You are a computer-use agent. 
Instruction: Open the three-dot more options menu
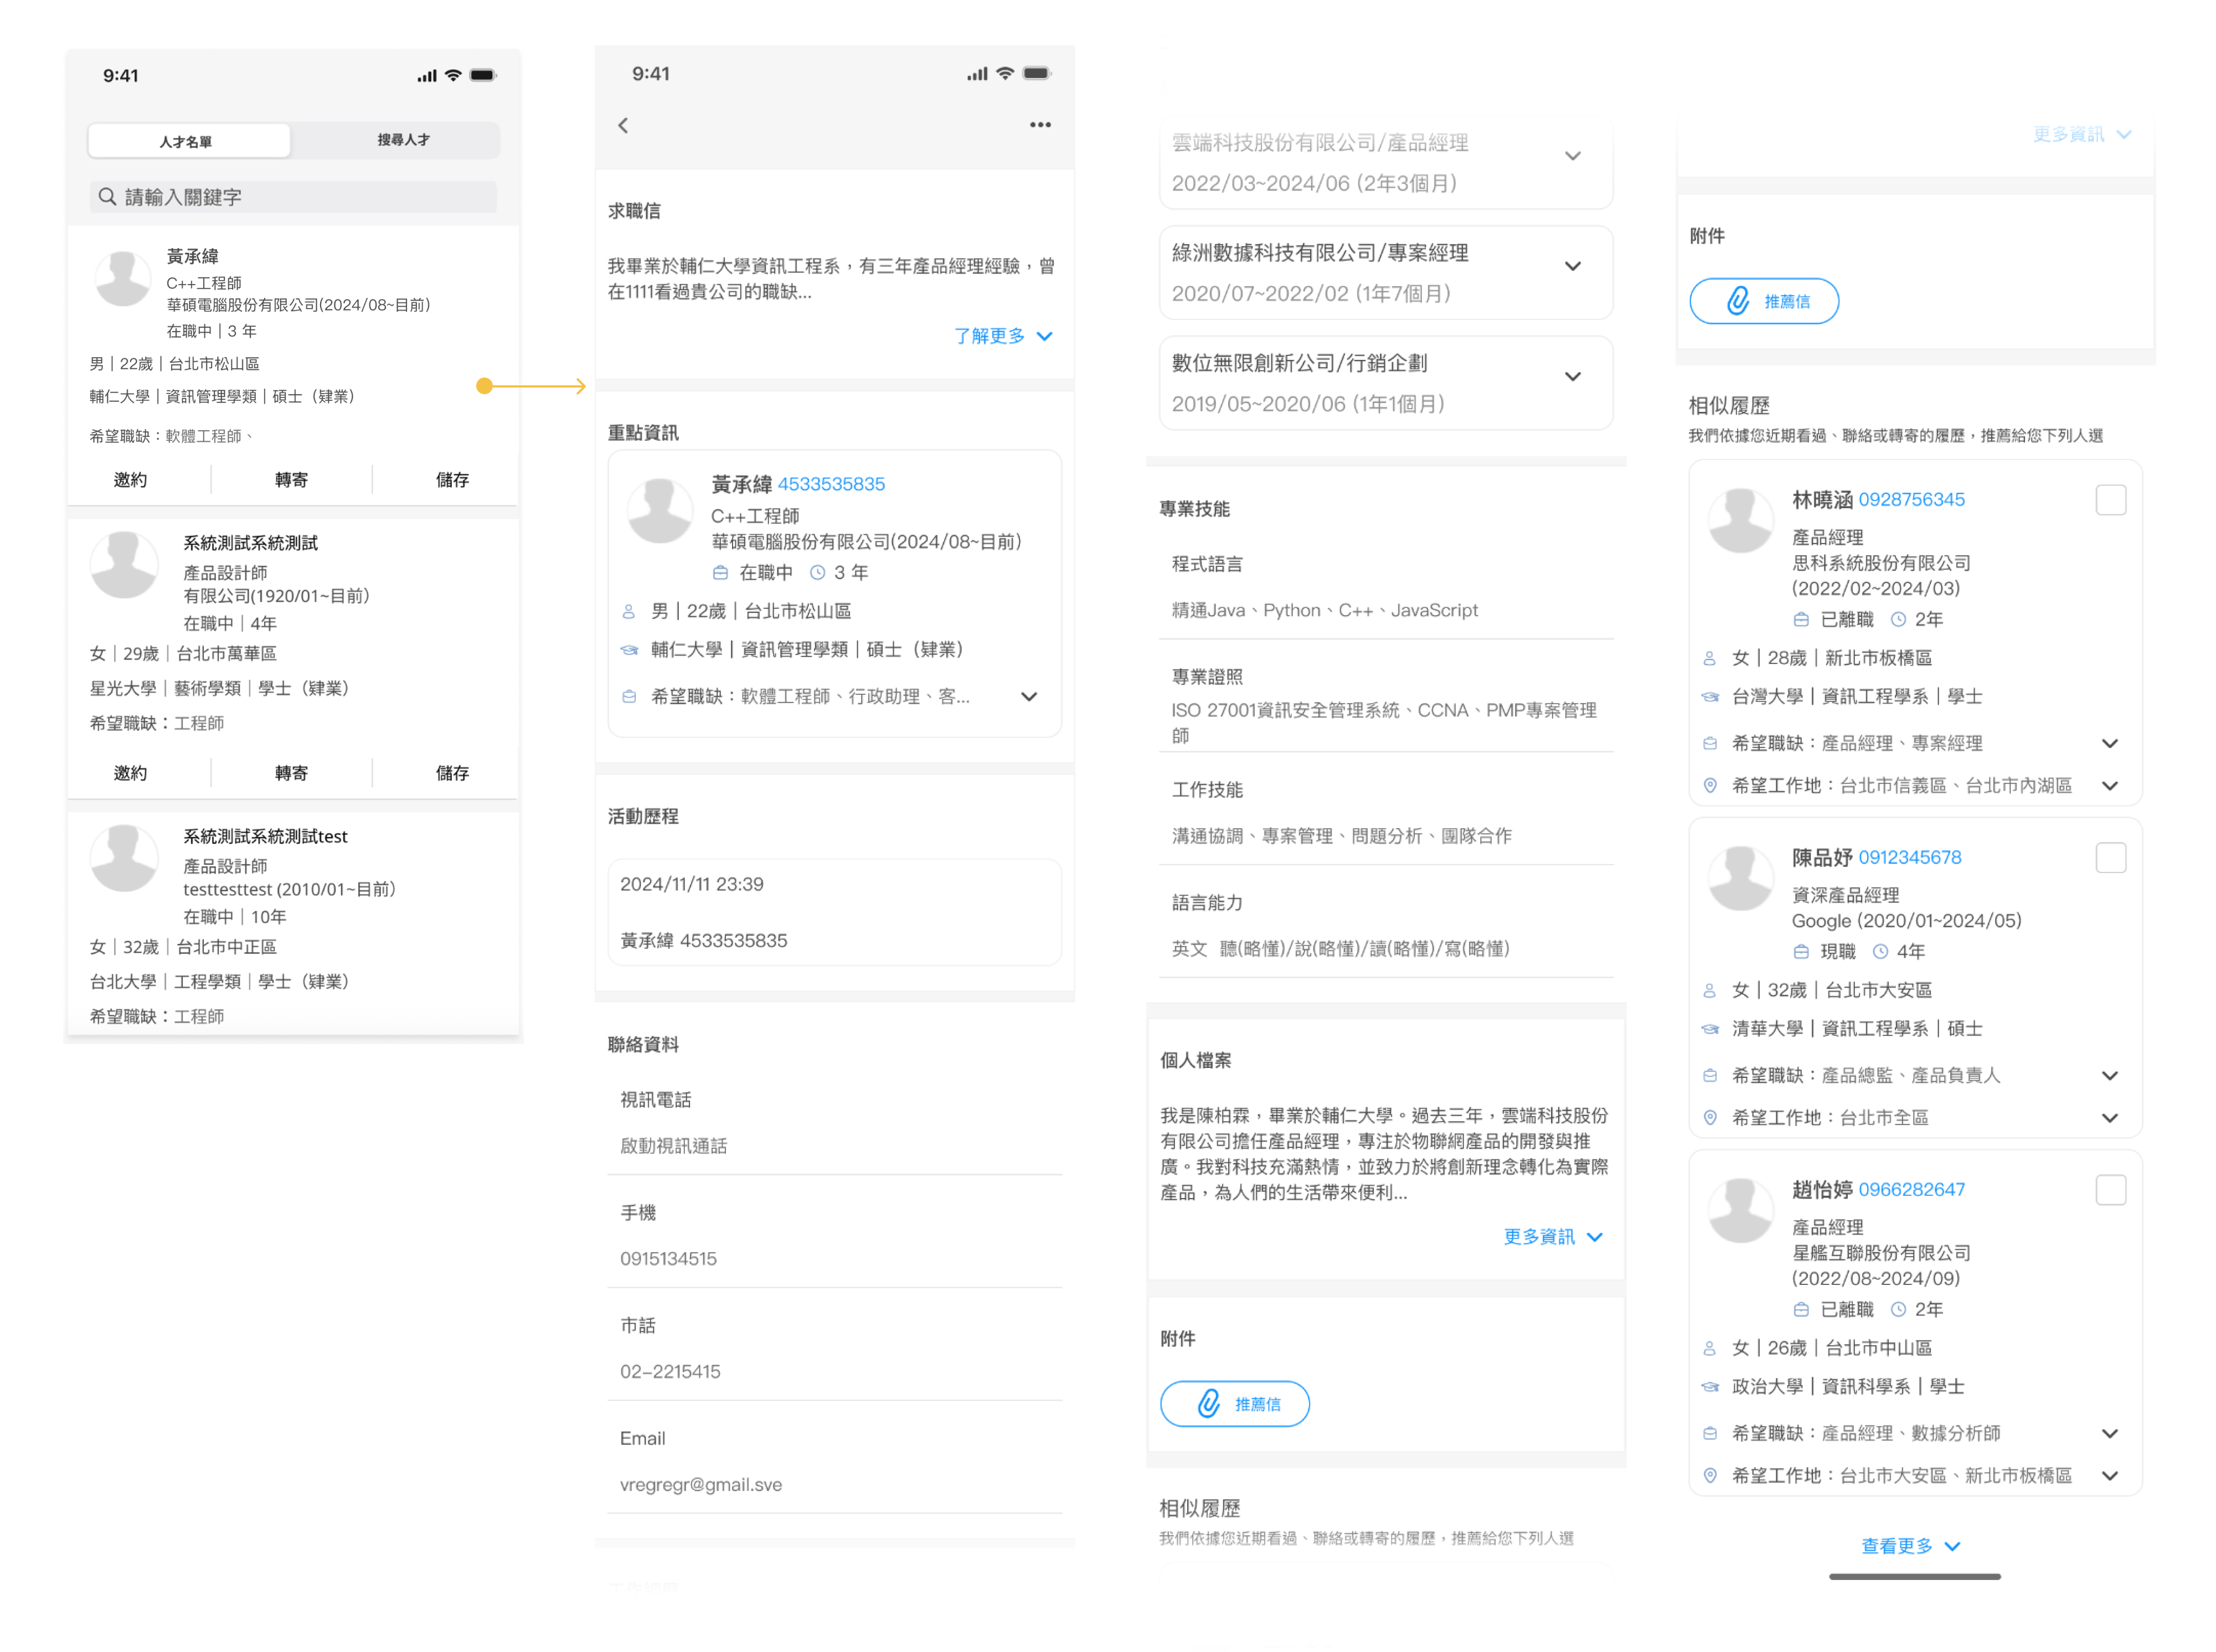(x=1039, y=125)
